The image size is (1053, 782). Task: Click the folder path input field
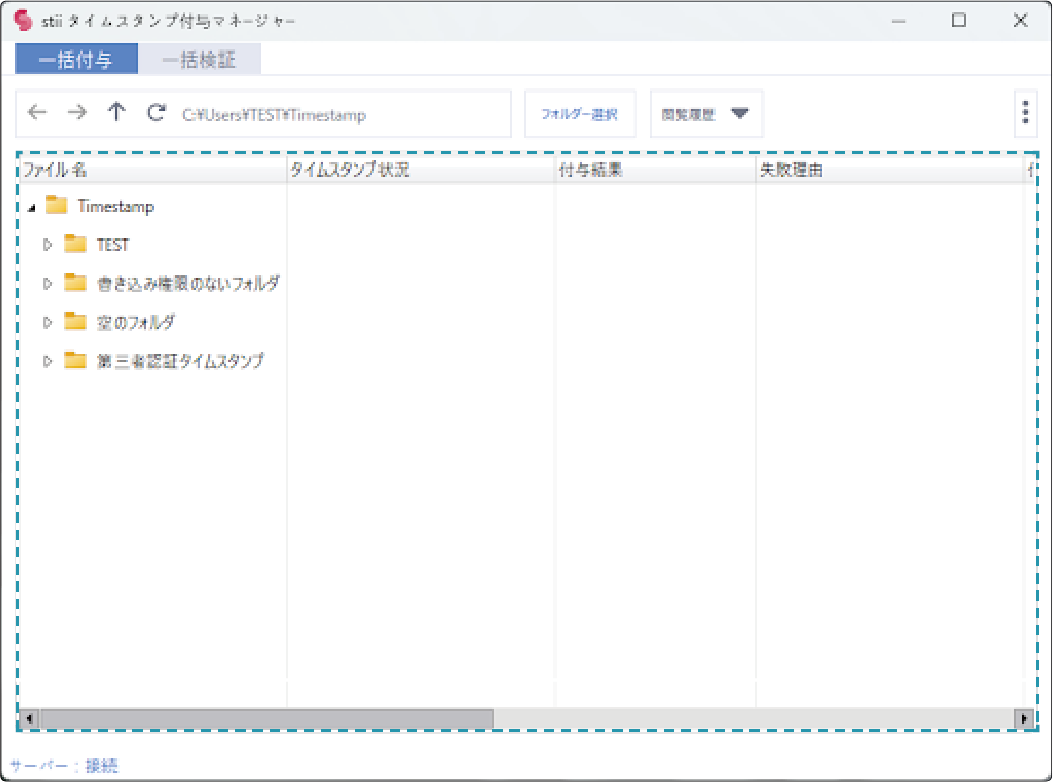pyautogui.click(x=340, y=114)
